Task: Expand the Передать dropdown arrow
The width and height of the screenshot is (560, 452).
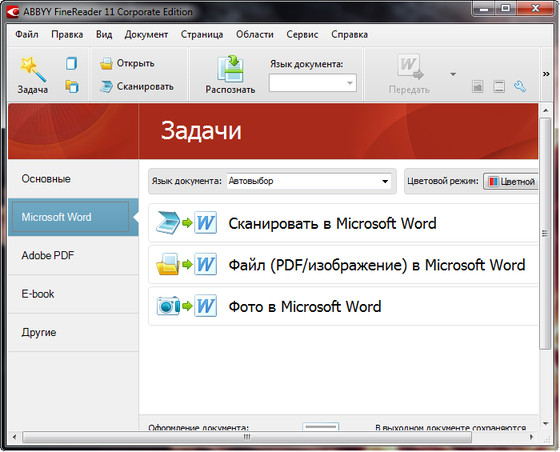Action: click(x=453, y=74)
